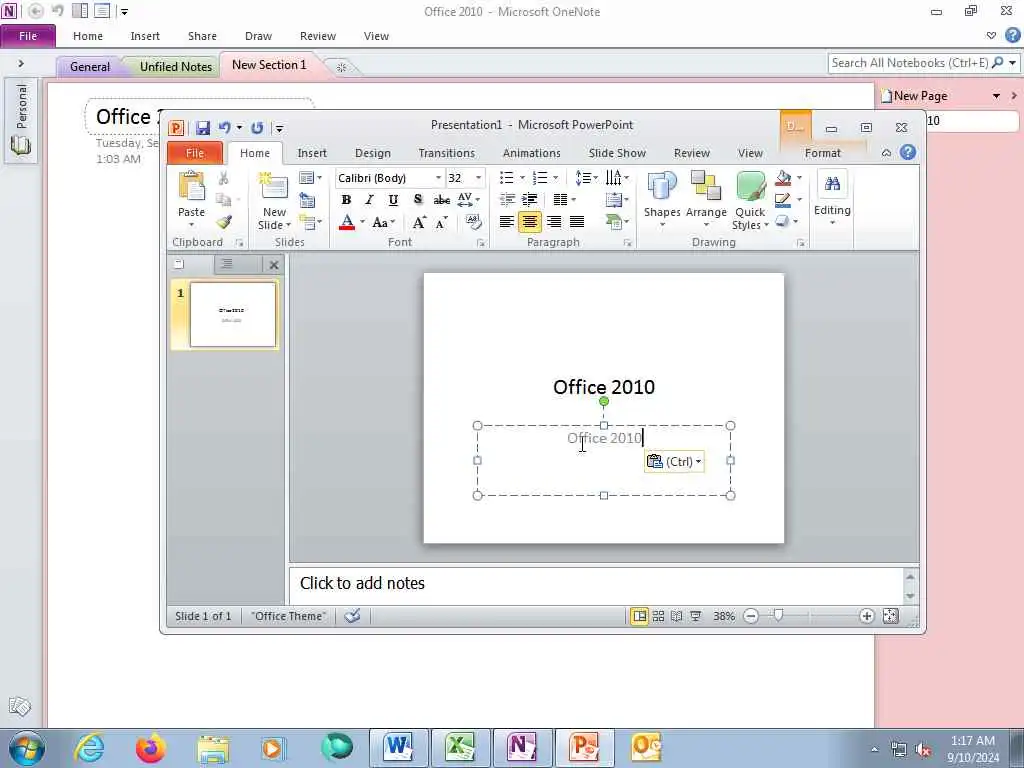Toggle Italic formatting
The image size is (1024, 768).
point(369,200)
